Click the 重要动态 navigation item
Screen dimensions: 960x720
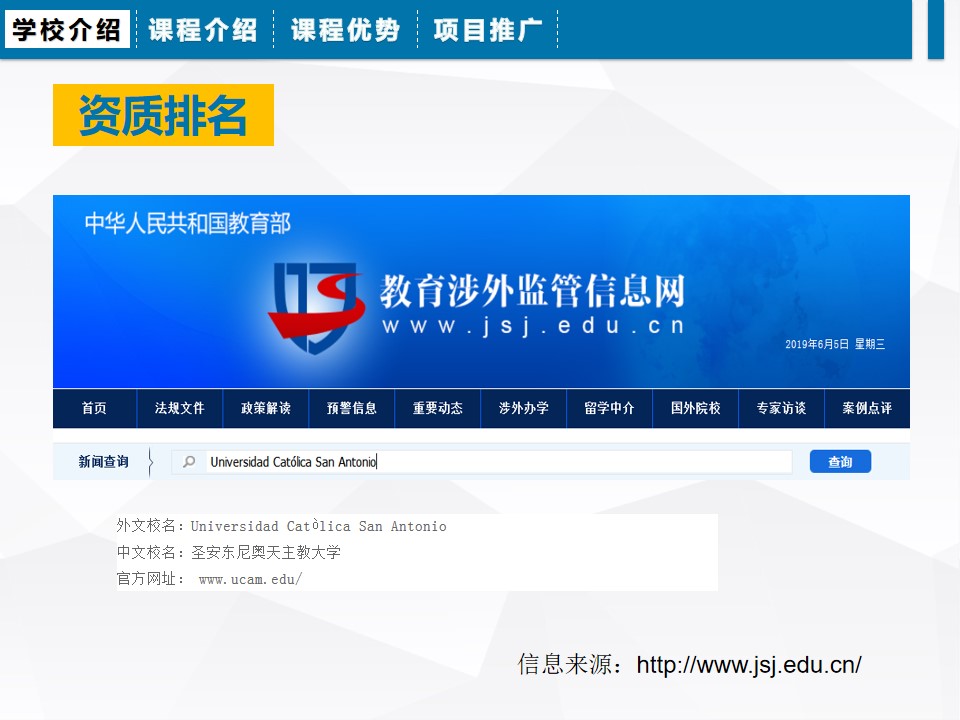coord(438,408)
